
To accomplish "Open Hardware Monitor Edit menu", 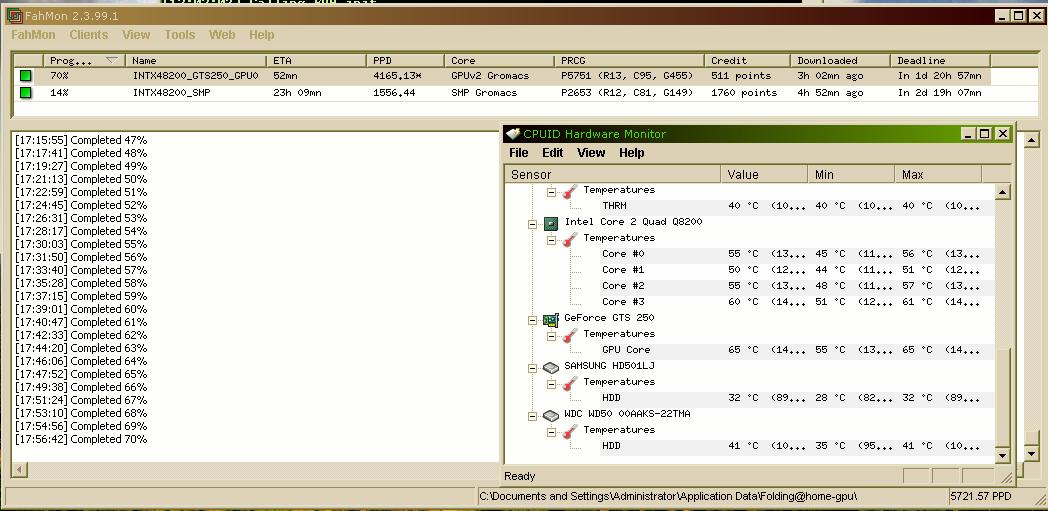I will [x=553, y=153].
